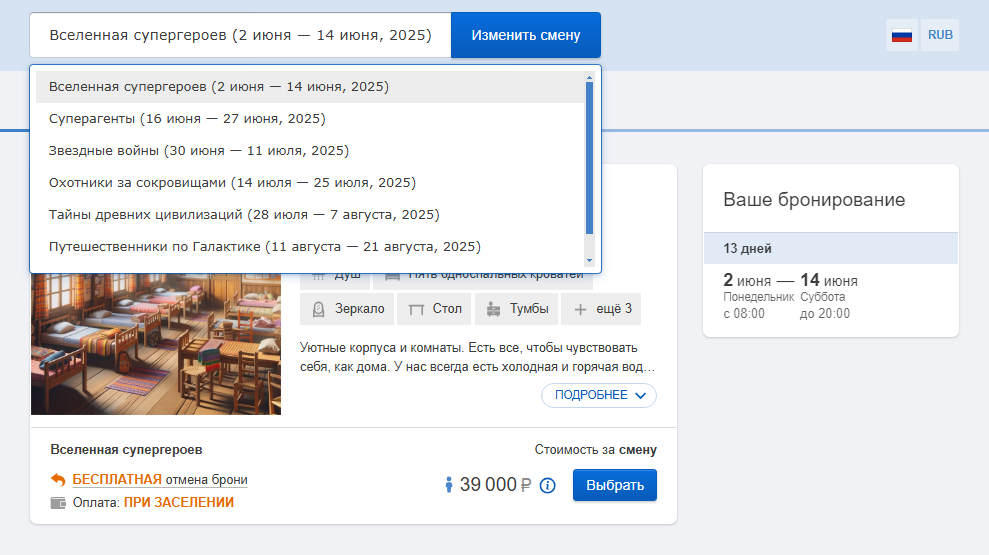
Task: Click the person icon beside price
Action: point(448,485)
